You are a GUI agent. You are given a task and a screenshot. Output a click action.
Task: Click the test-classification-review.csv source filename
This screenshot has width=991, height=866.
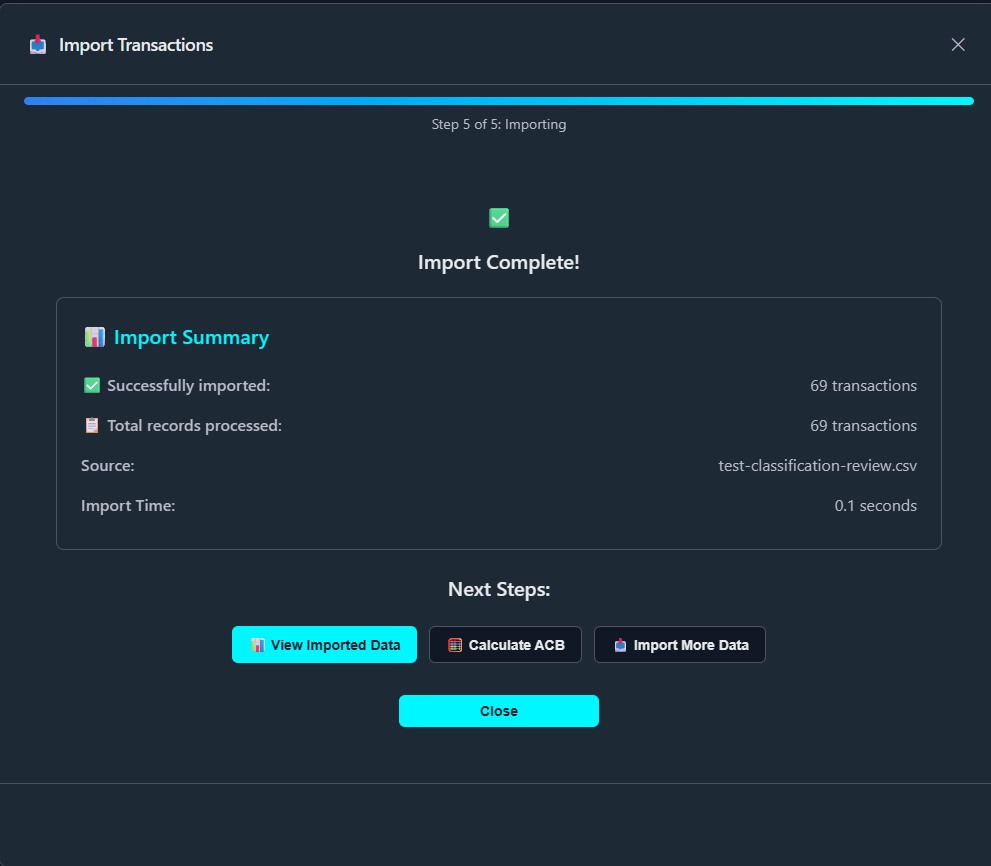tap(817, 466)
